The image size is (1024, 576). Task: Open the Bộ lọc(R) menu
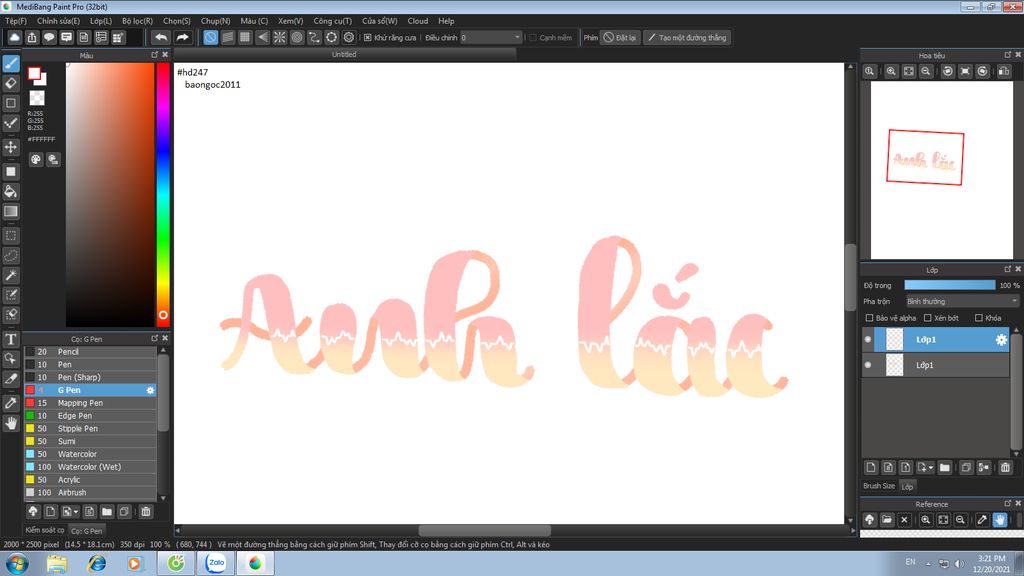point(137,21)
